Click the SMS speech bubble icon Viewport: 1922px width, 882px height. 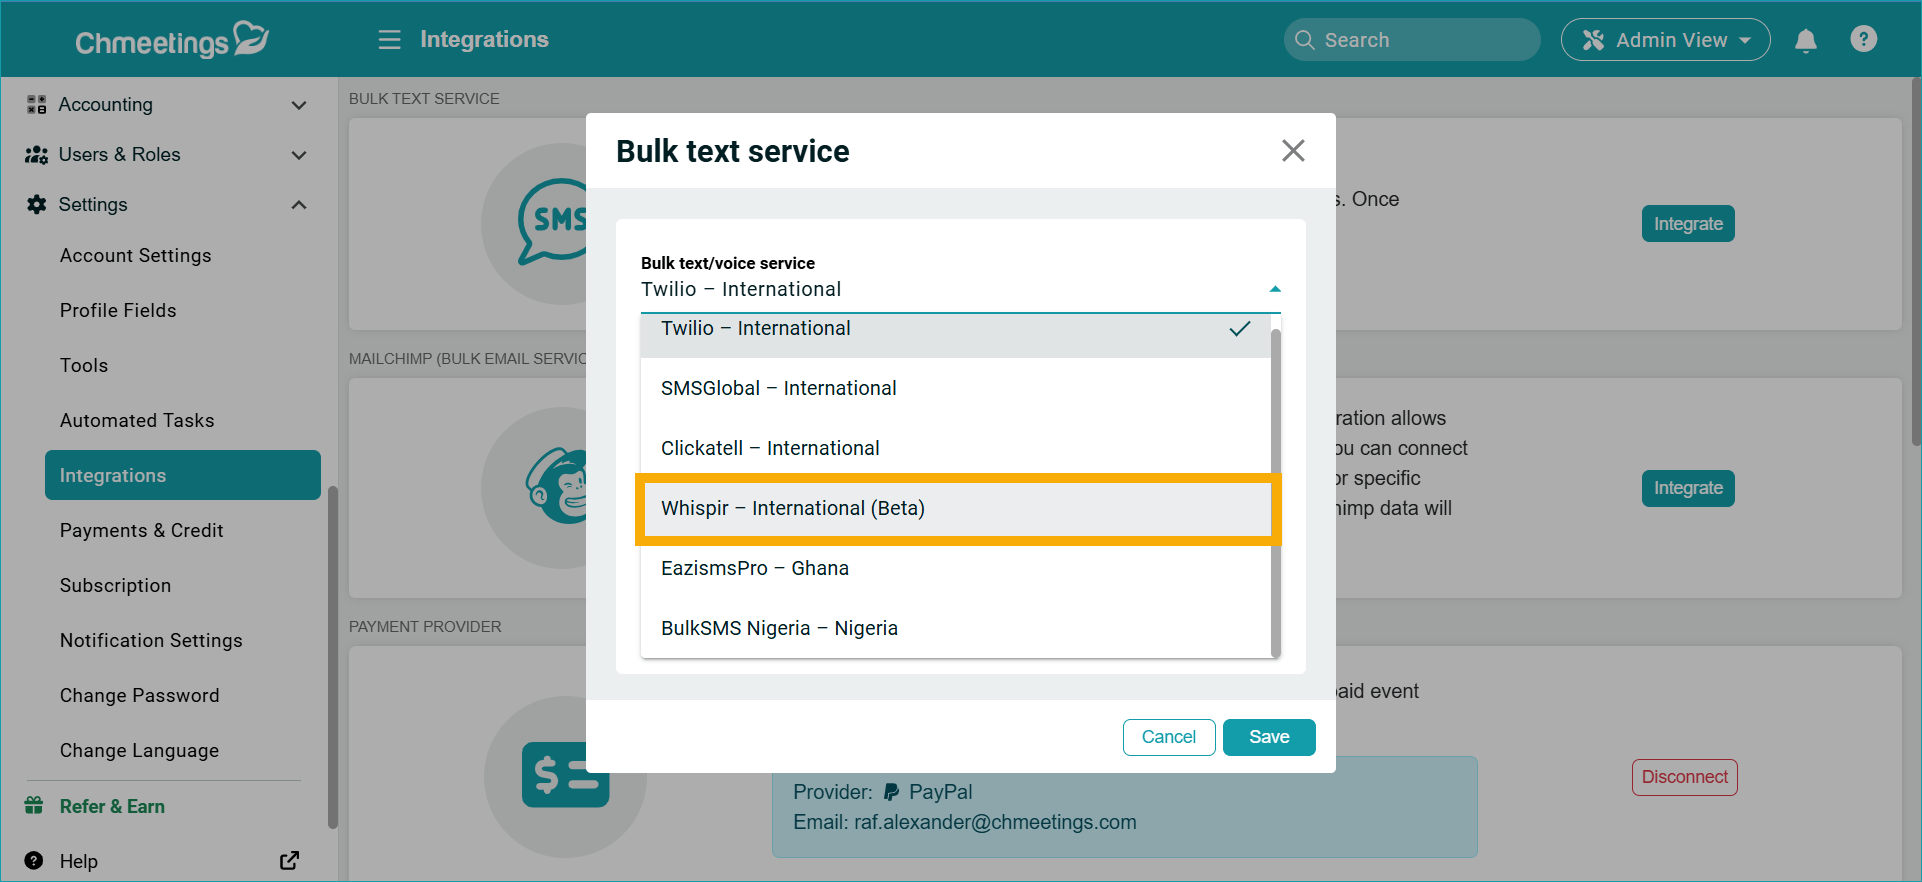pos(552,222)
